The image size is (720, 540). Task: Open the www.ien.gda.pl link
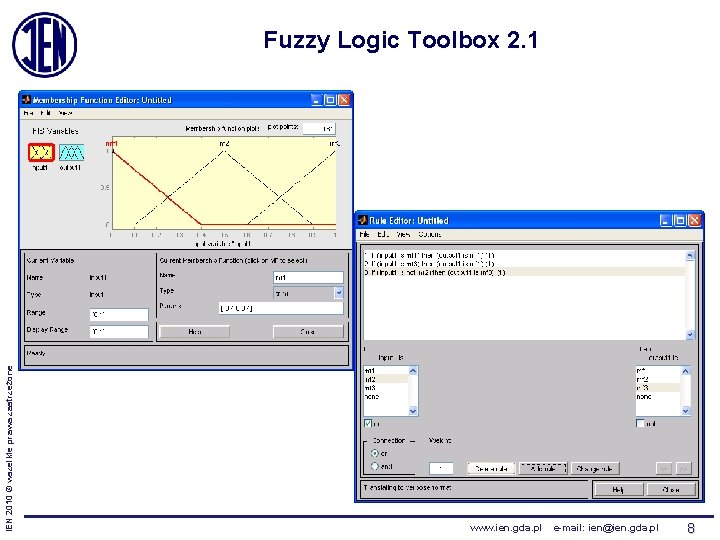coord(505,528)
